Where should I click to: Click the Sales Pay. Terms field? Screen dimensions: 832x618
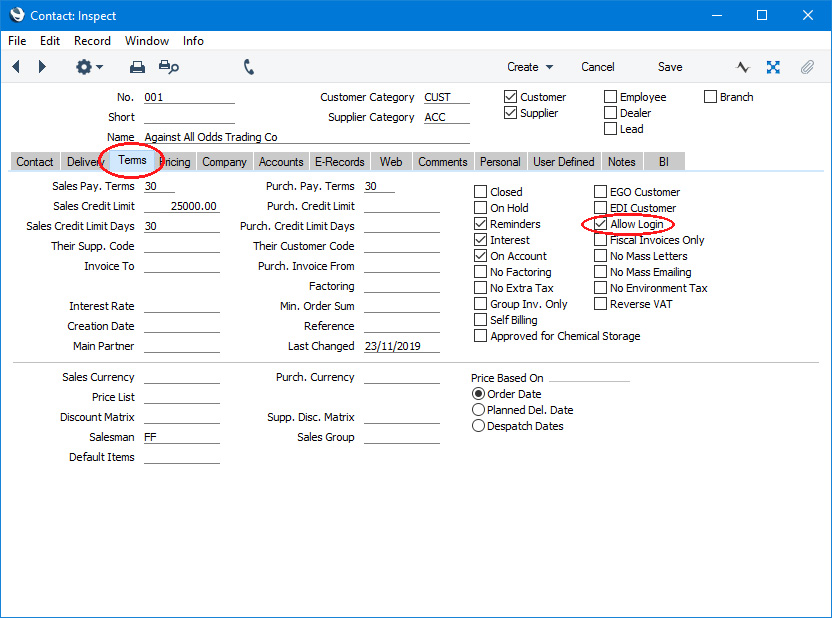pyautogui.click(x=159, y=186)
